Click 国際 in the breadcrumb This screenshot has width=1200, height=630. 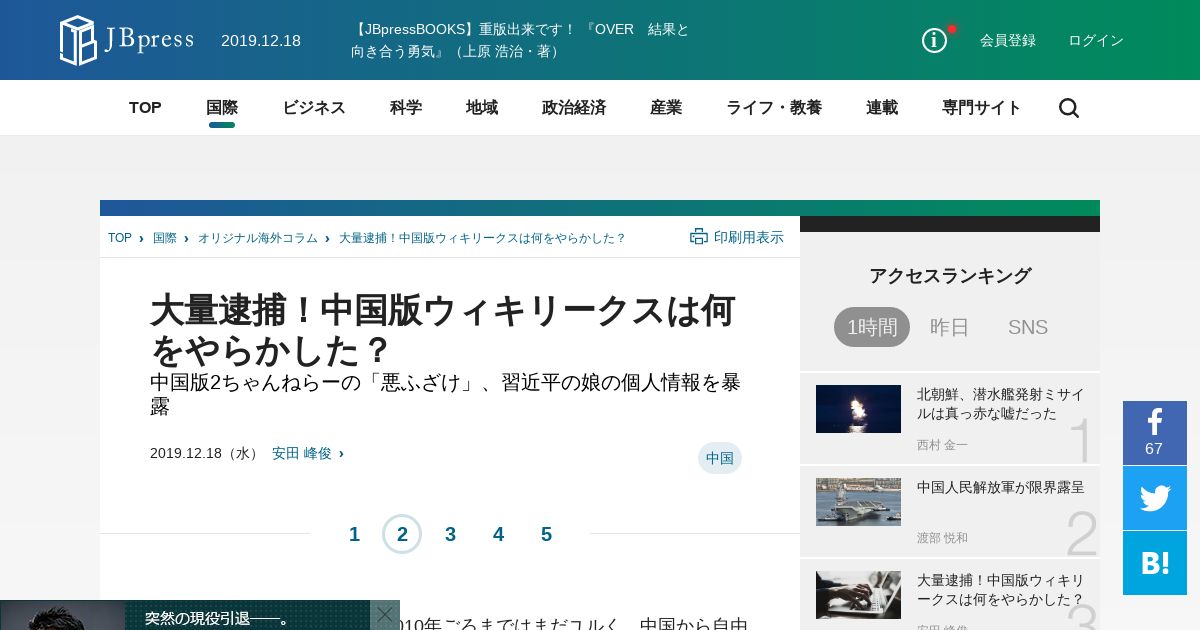(165, 238)
